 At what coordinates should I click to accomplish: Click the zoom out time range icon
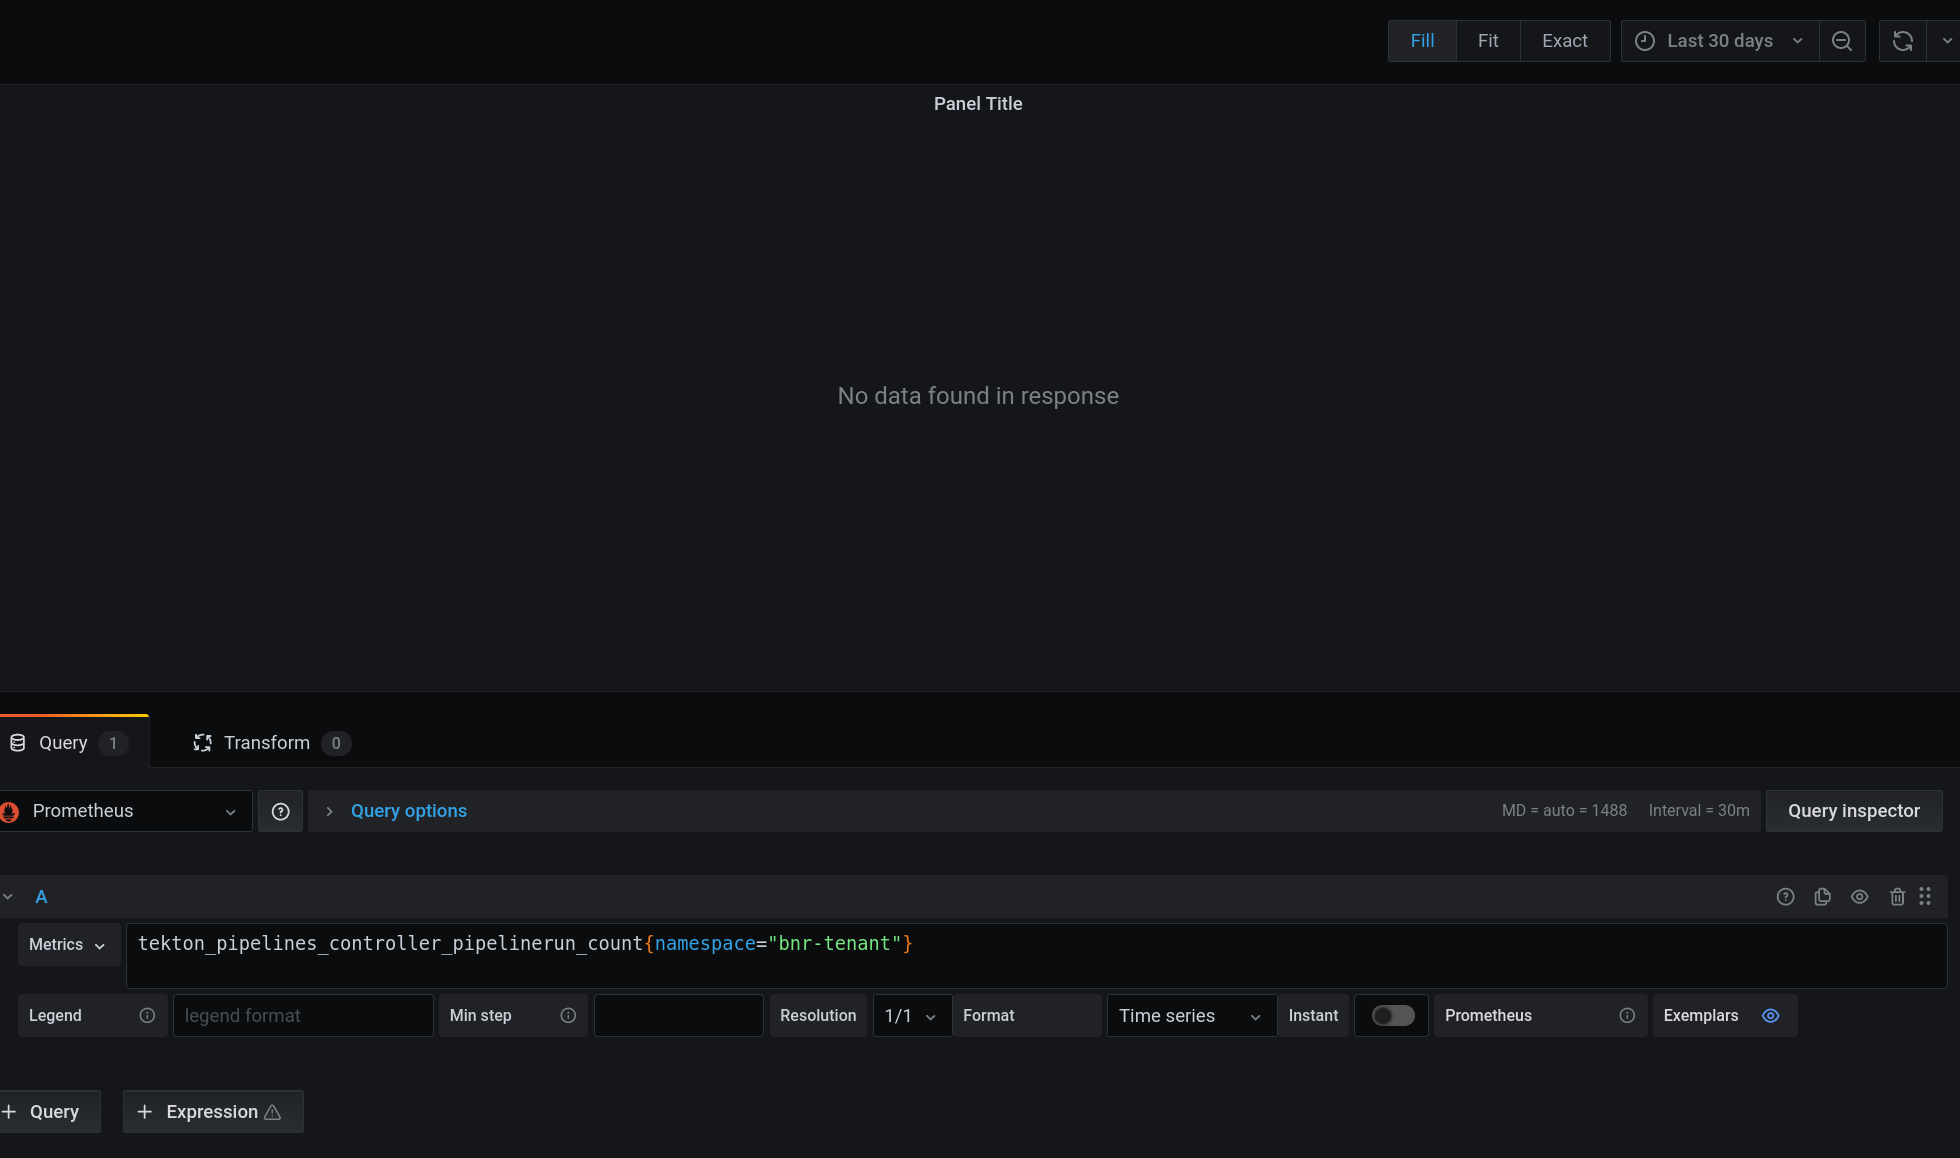(x=1841, y=41)
